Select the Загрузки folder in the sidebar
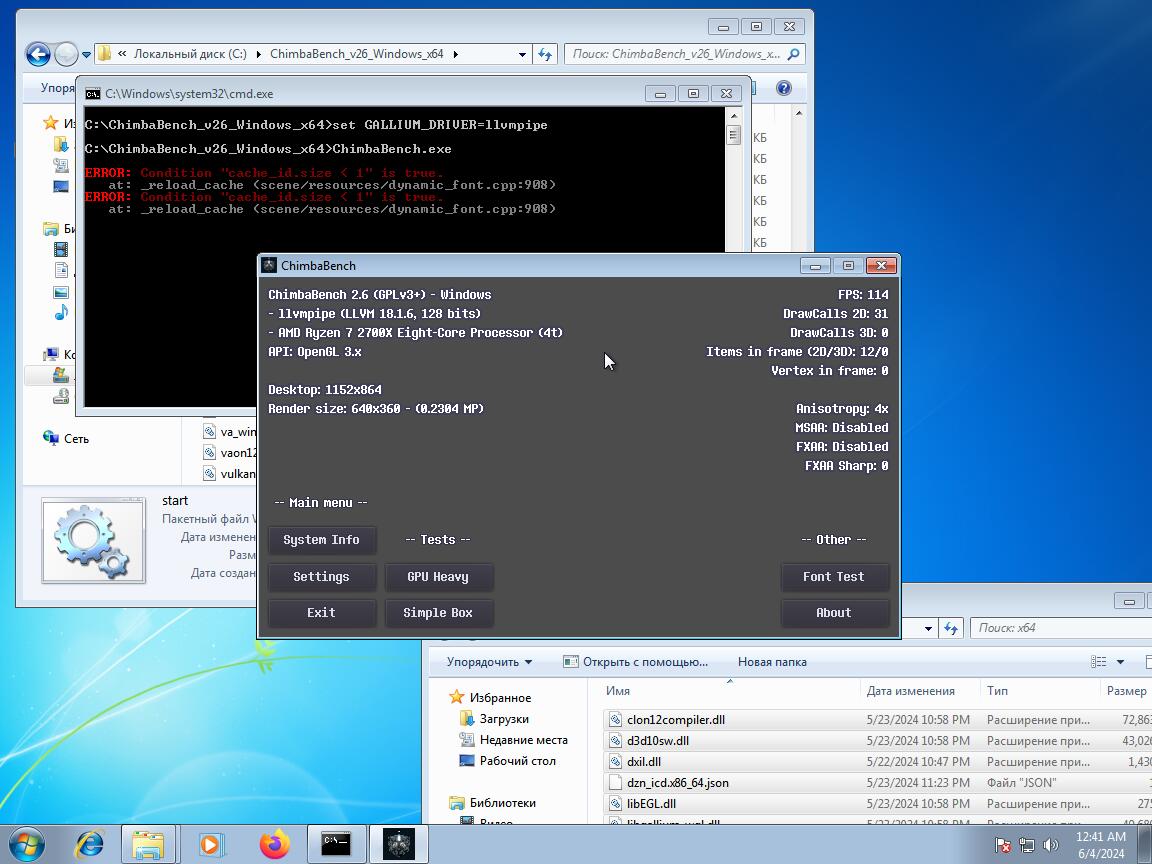Viewport: 1152px width, 864px height. 503,719
